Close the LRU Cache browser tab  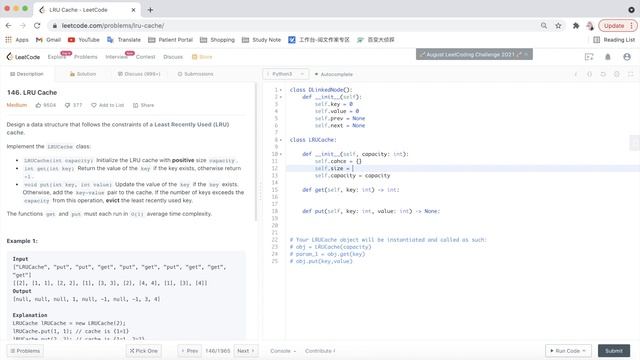pyautogui.click(x=133, y=10)
